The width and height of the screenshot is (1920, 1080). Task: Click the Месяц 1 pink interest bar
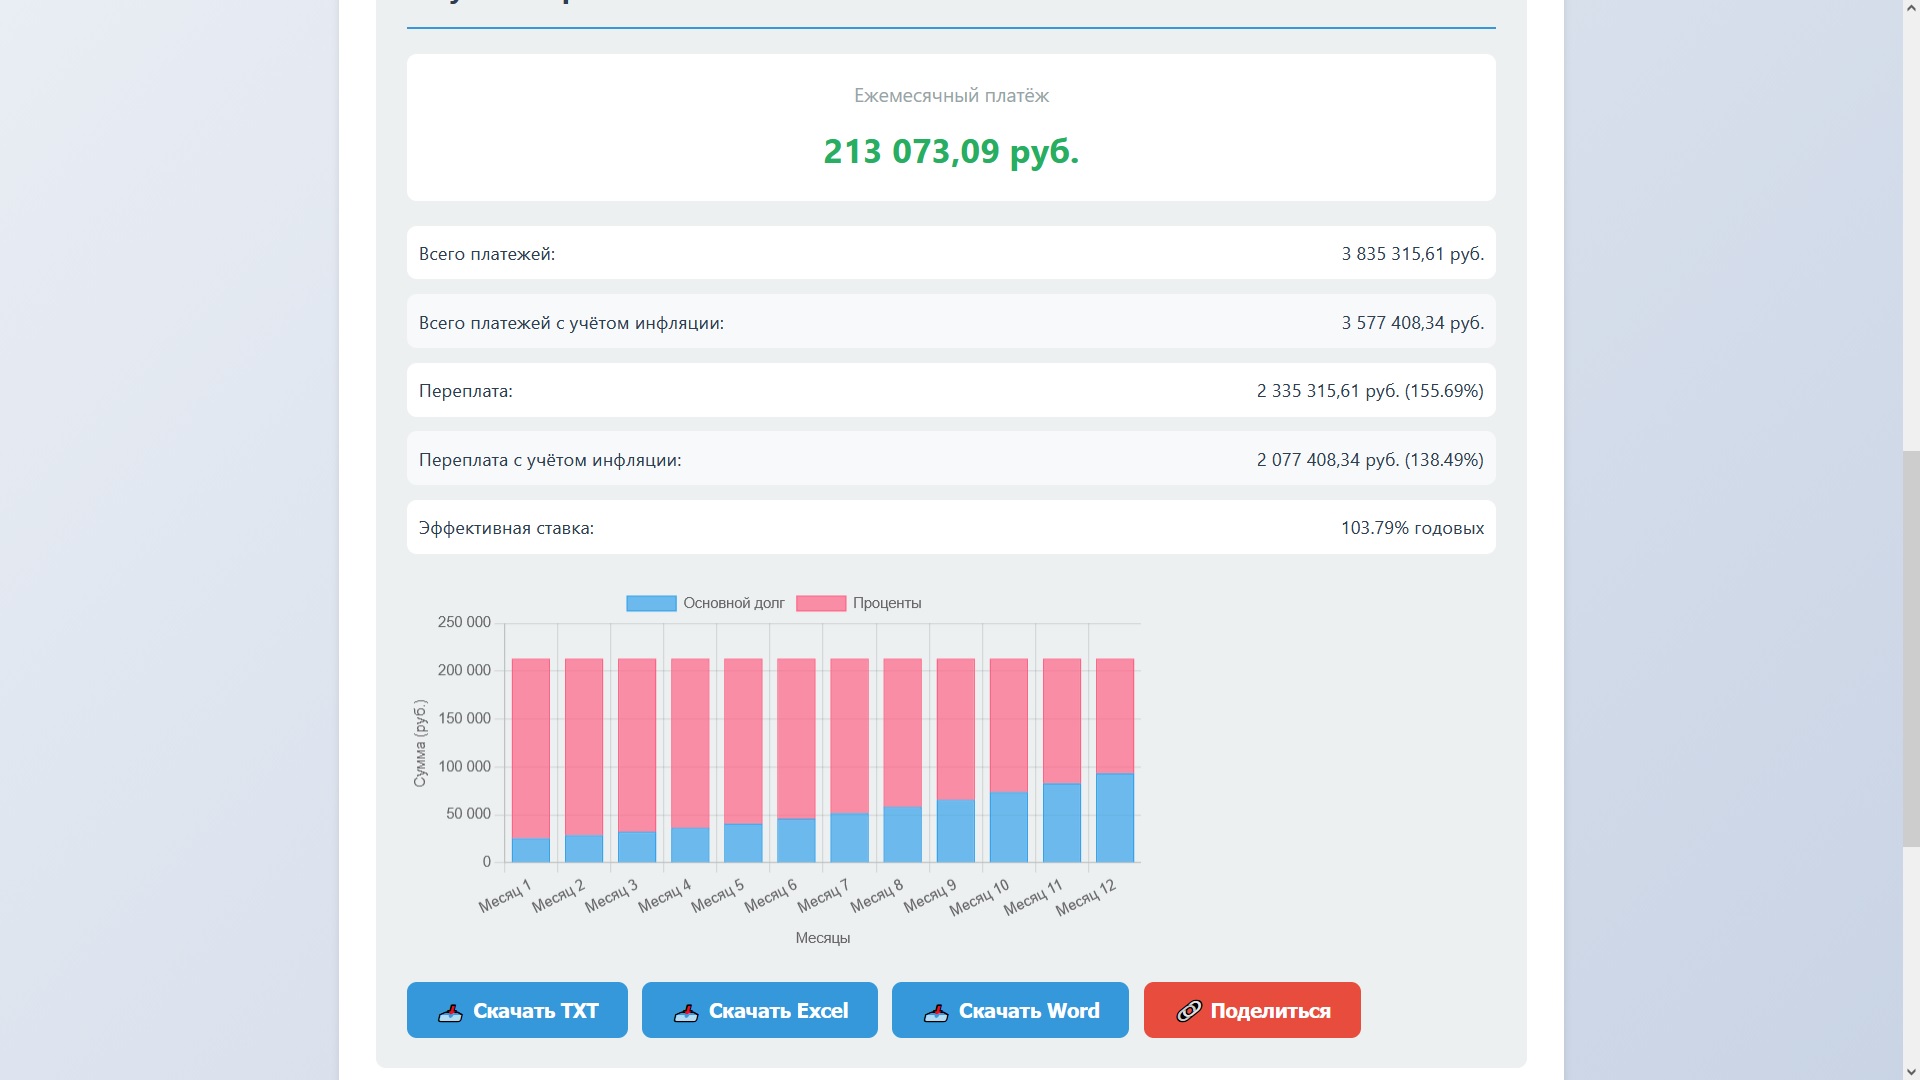coord(531,748)
